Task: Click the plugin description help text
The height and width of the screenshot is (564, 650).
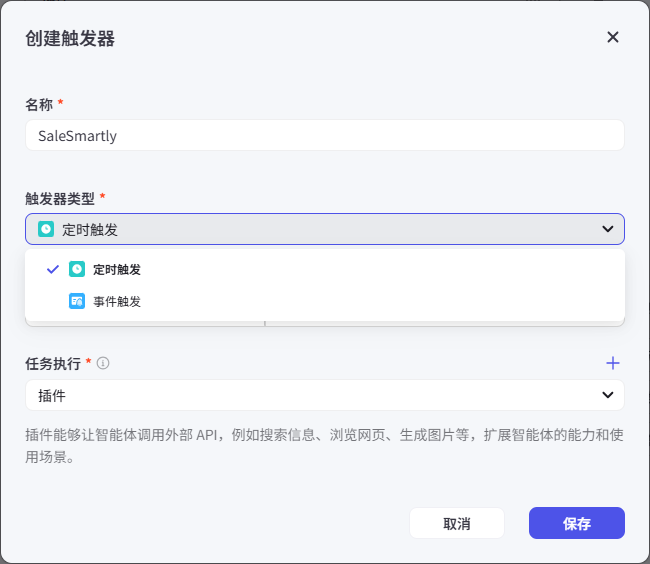Action: [324, 446]
